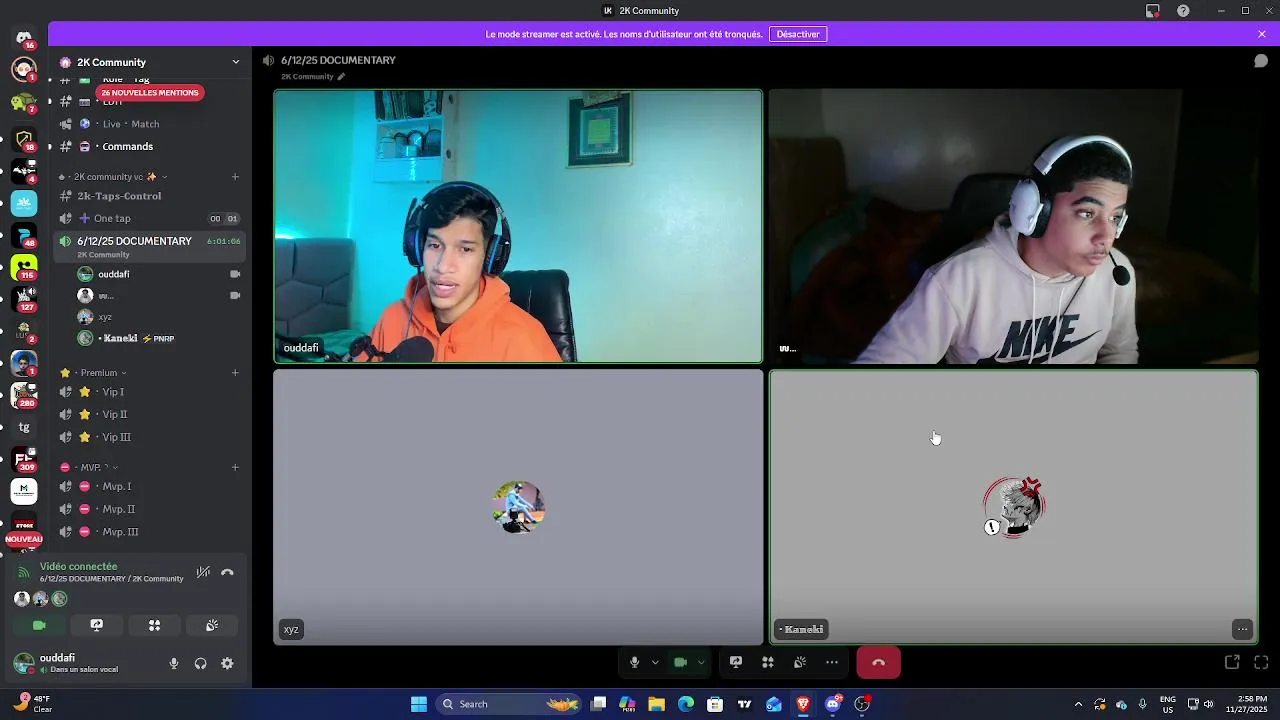The image size is (1280, 720).
Task: Join the Vip II voice channel
Action: (x=150, y=414)
